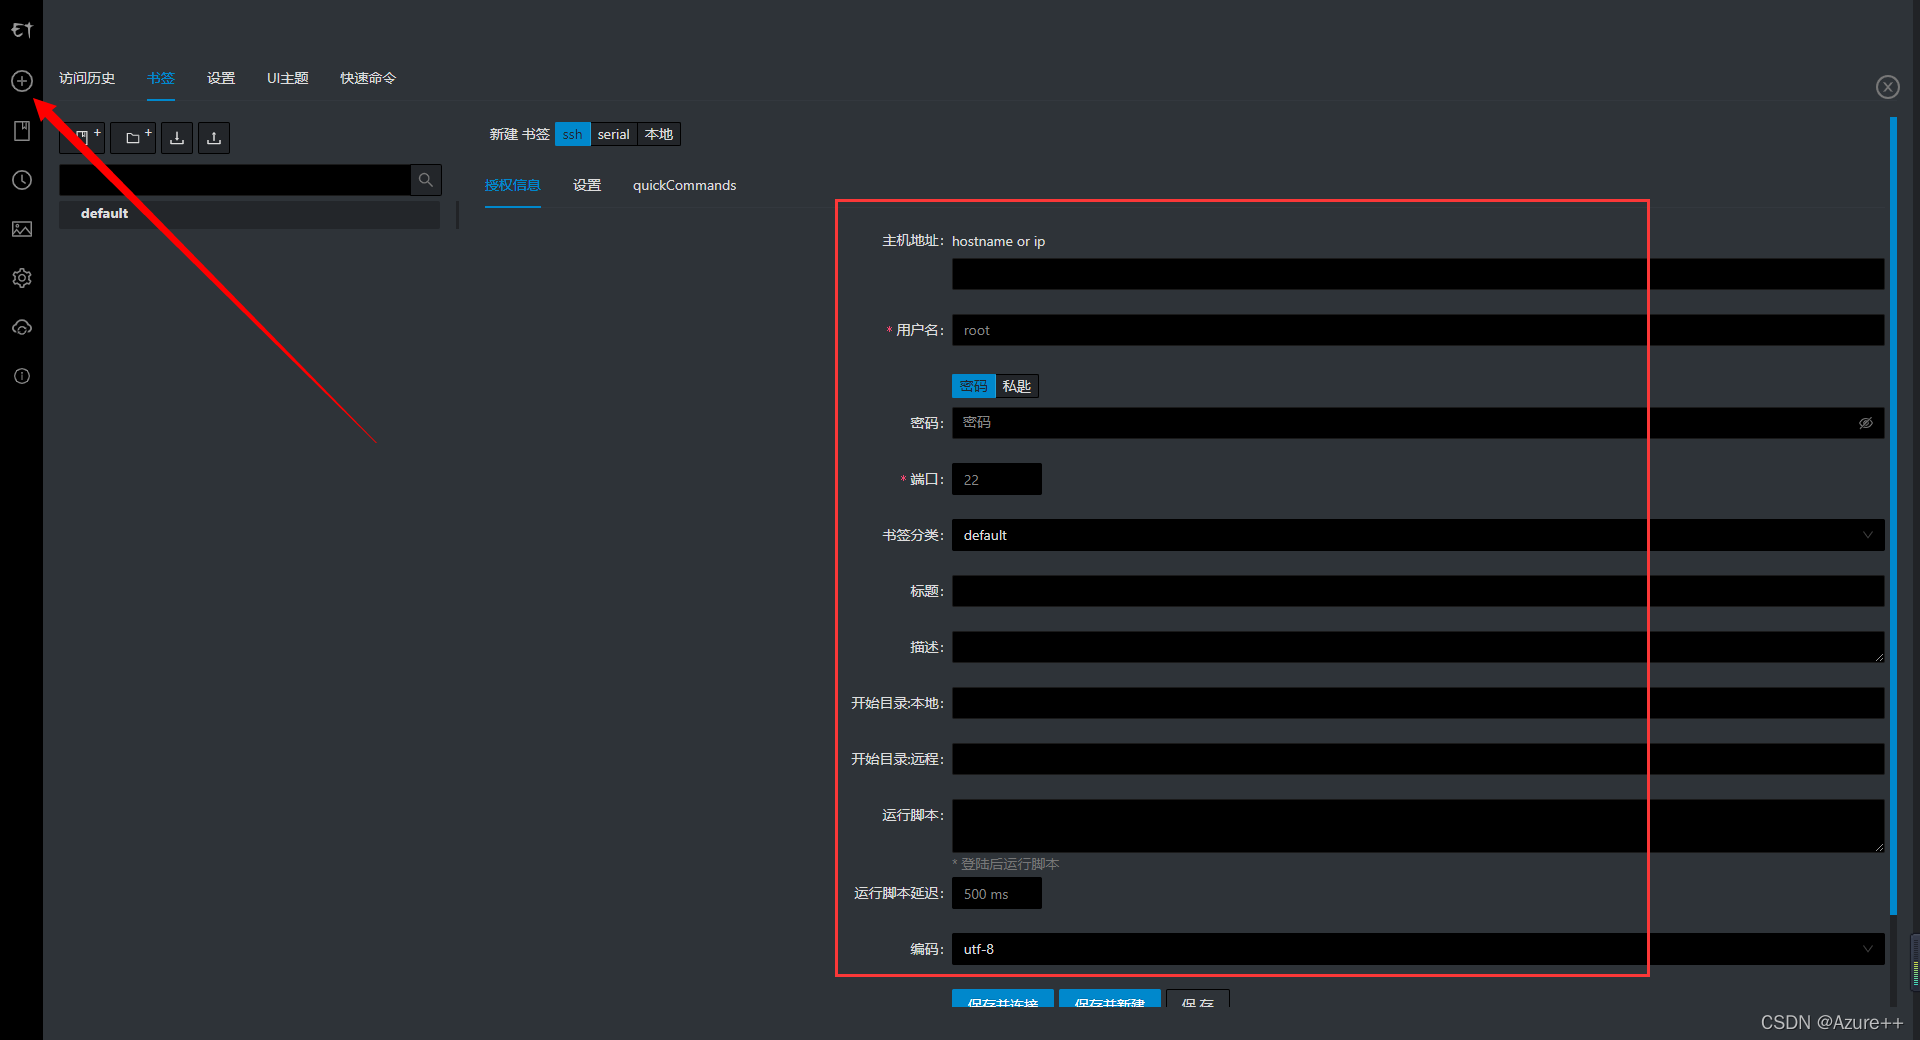This screenshot has height=1040, width=1920.
Task: Toggle password visibility with the eye icon
Action: tap(1865, 422)
